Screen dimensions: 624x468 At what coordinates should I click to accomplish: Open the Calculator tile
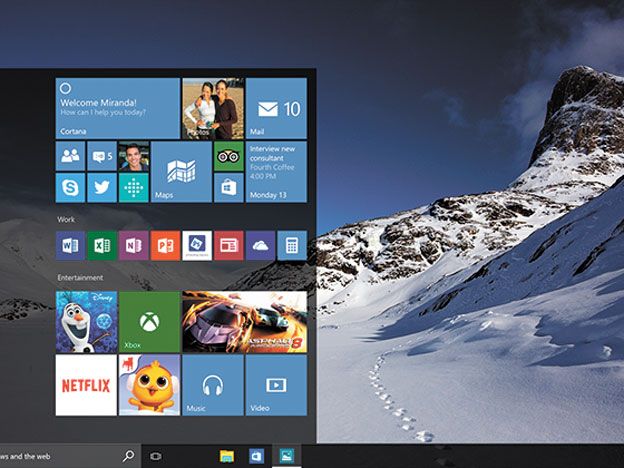(292, 246)
